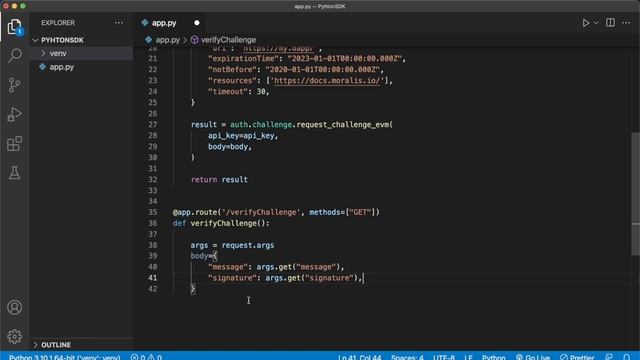Click "message" key on line 40
The width and height of the screenshot is (640, 360).
click(x=228, y=267)
